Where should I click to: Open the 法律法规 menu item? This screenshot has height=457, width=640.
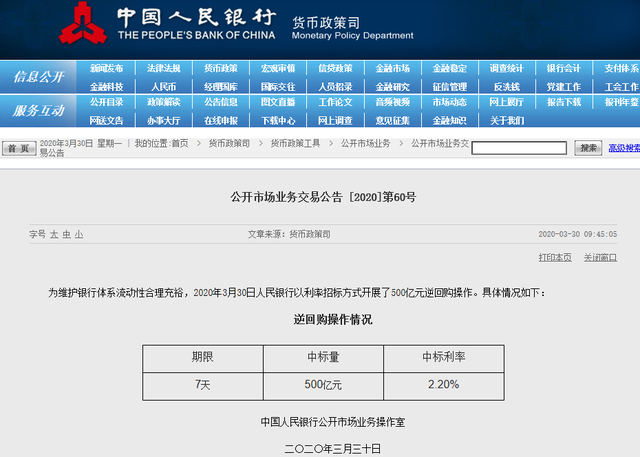[164, 68]
